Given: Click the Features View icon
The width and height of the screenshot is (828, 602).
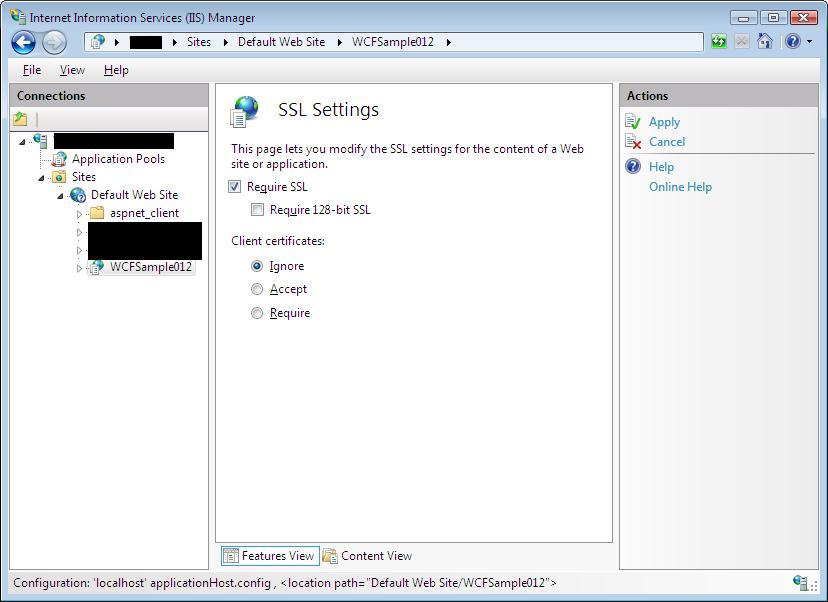Looking at the screenshot, I should click(x=231, y=556).
